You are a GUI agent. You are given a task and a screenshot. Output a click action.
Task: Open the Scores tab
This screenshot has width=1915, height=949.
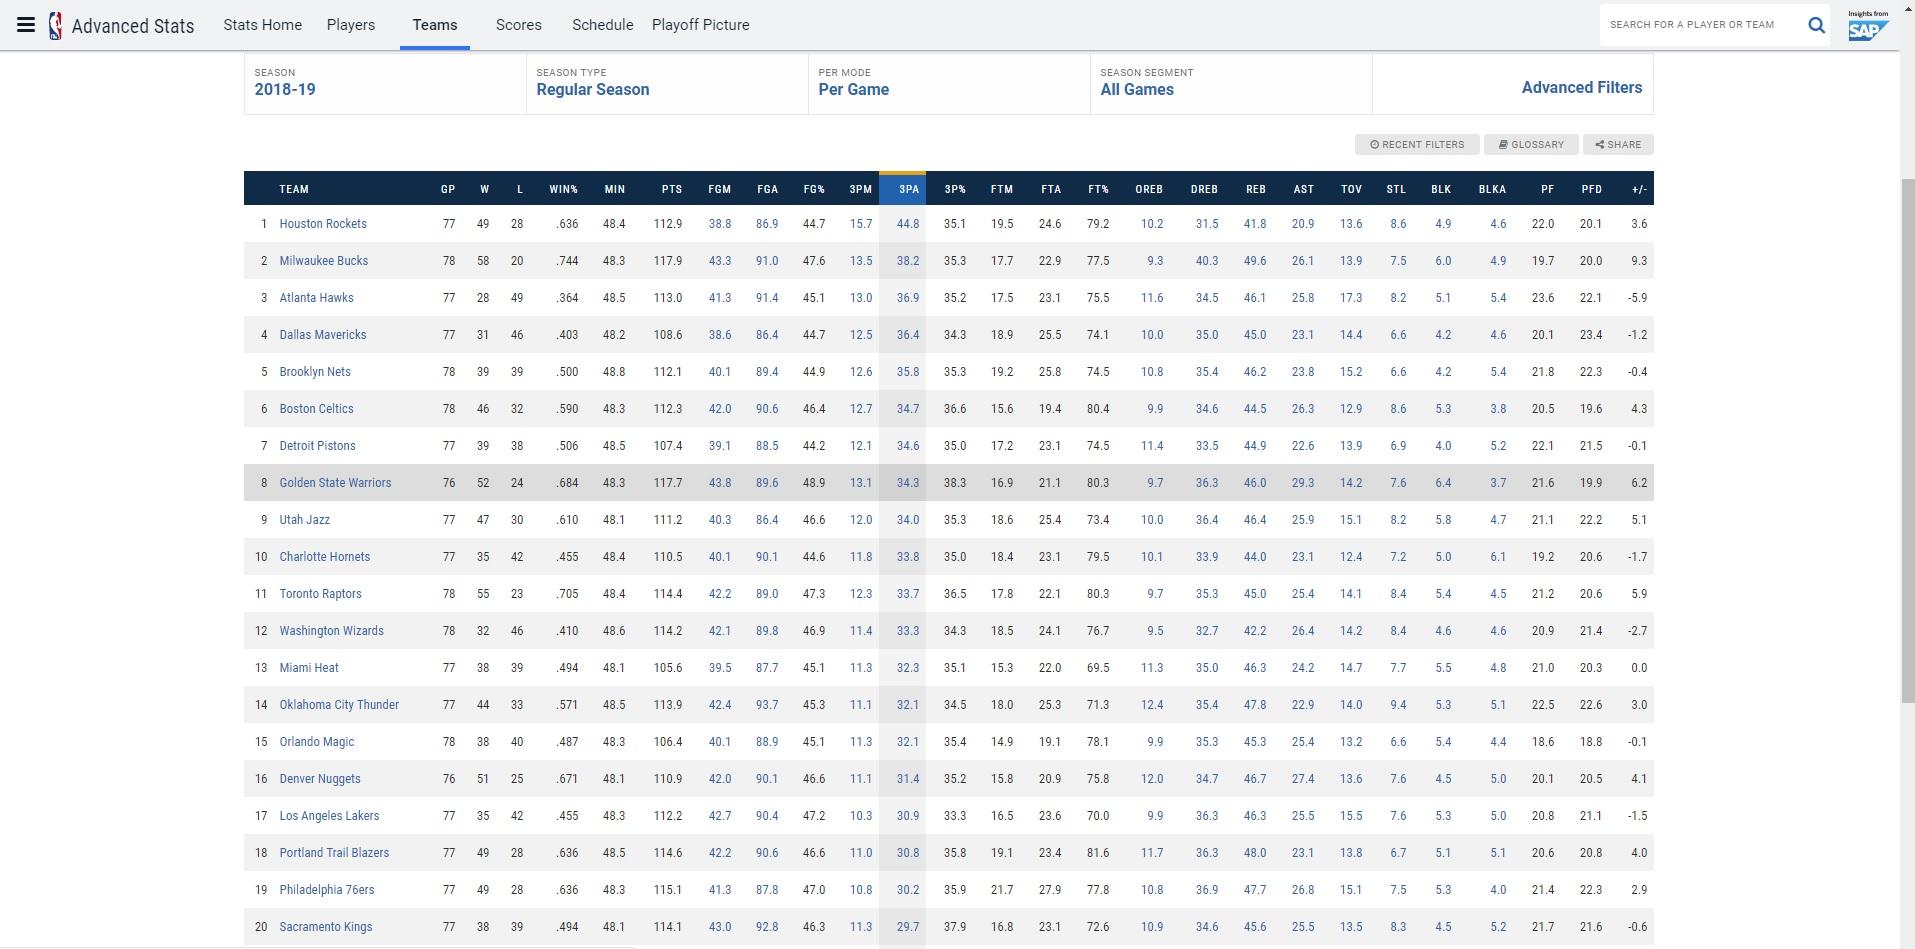519,25
